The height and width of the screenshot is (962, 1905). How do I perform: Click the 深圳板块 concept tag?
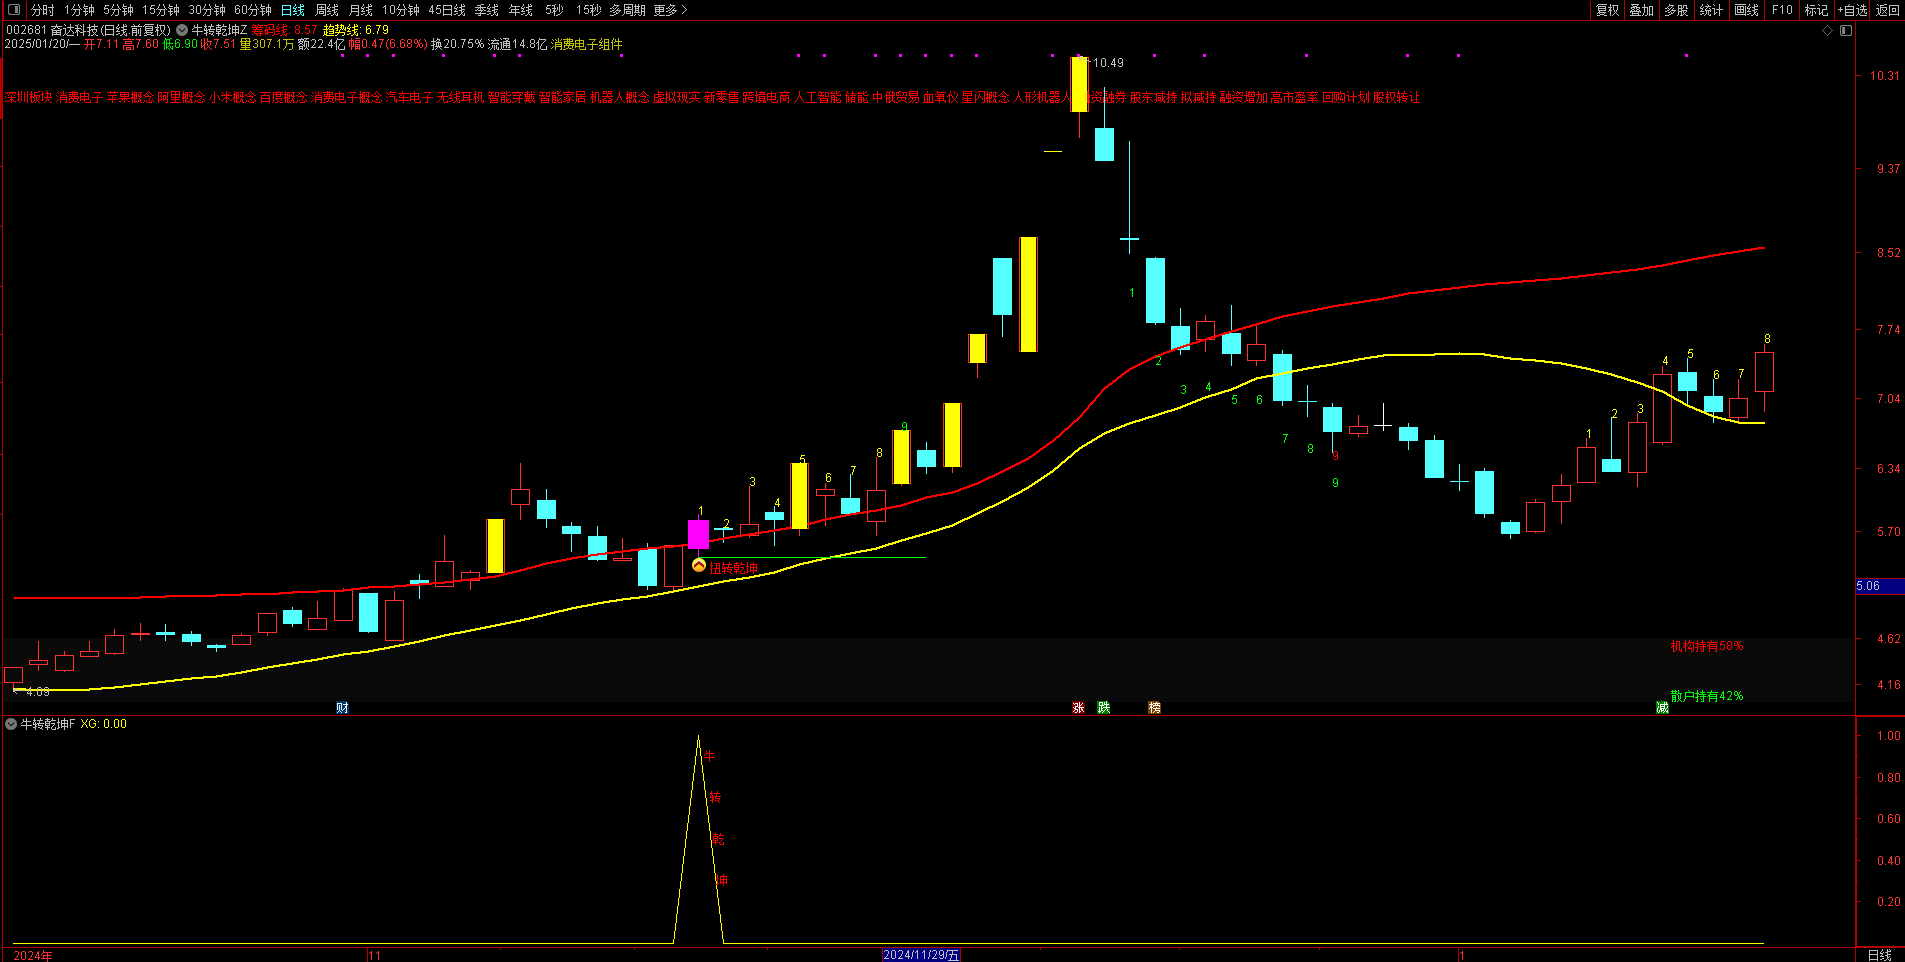(28, 98)
